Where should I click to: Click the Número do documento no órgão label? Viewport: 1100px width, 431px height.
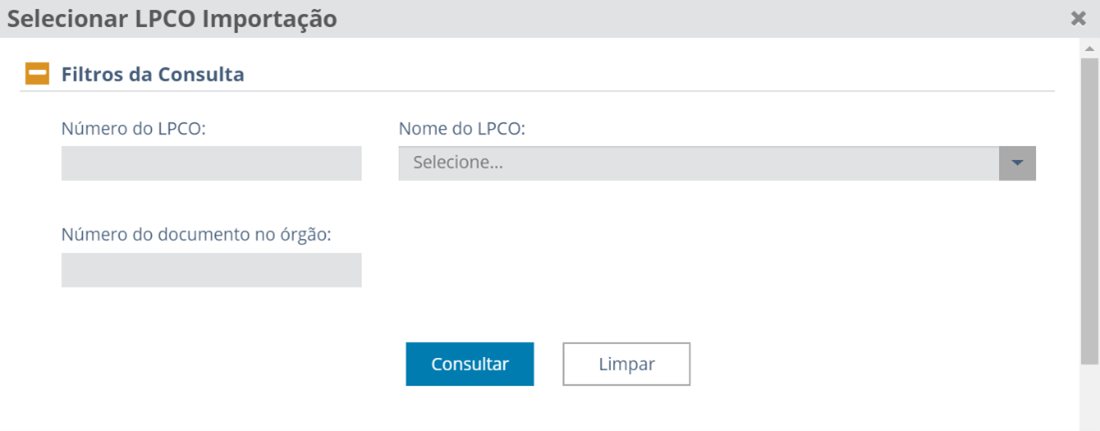(x=196, y=235)
